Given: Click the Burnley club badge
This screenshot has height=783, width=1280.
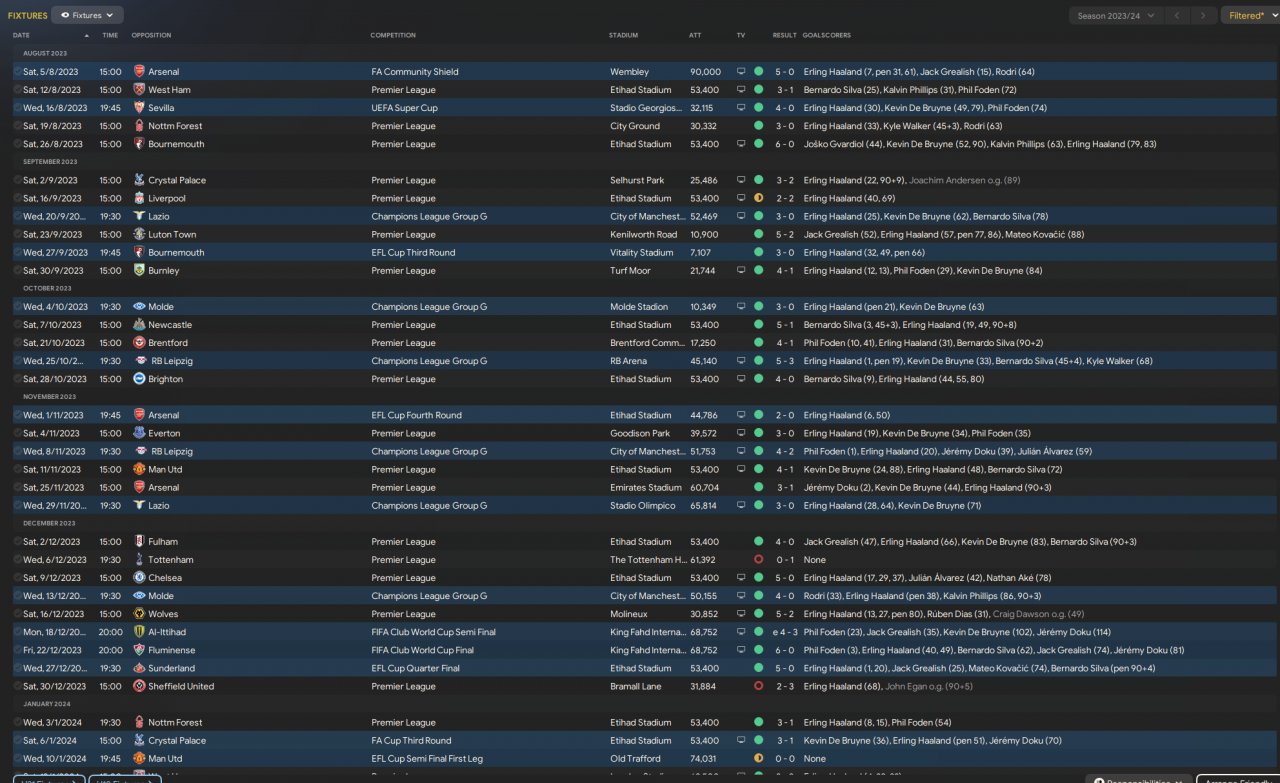Looking at the screenshot, I should point(139,270).
